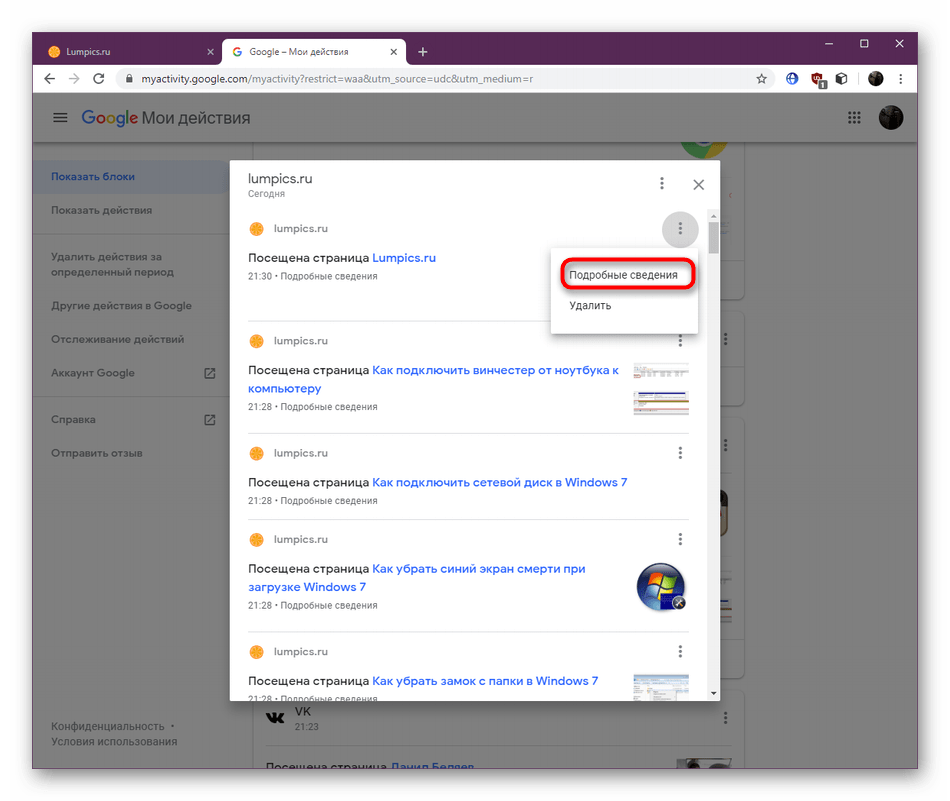Open a new browser tab
The image size is (950, 801).
click(423, 52)
